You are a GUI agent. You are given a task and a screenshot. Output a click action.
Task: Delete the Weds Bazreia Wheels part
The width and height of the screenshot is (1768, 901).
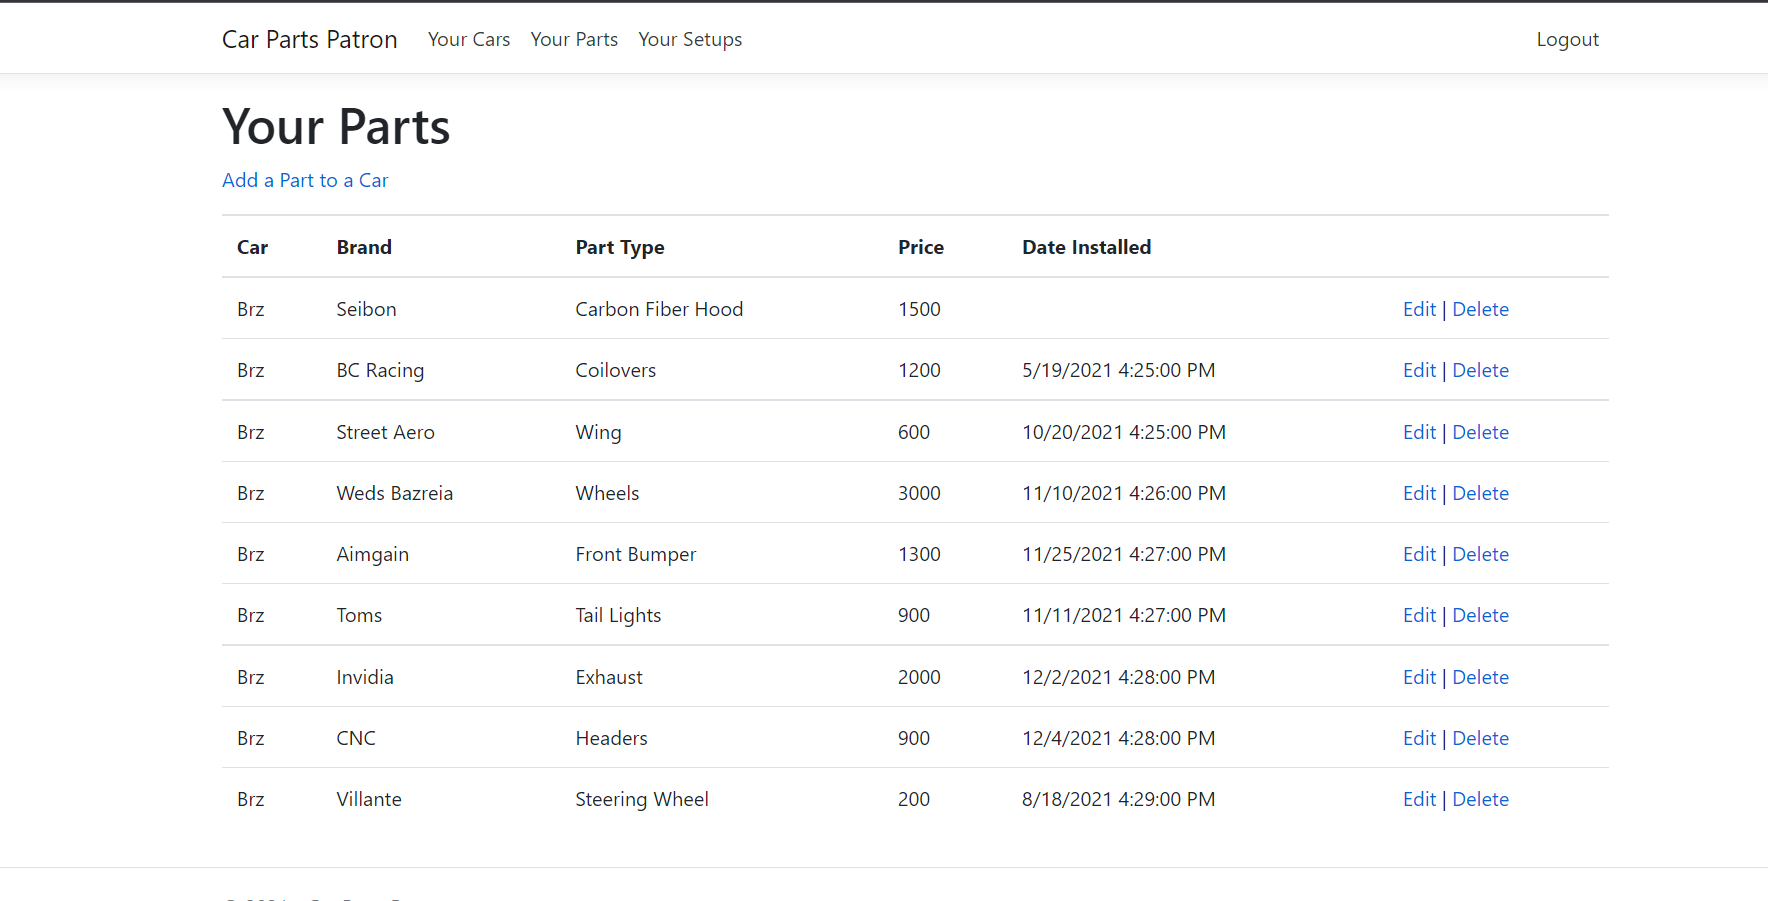point(1480,493)
